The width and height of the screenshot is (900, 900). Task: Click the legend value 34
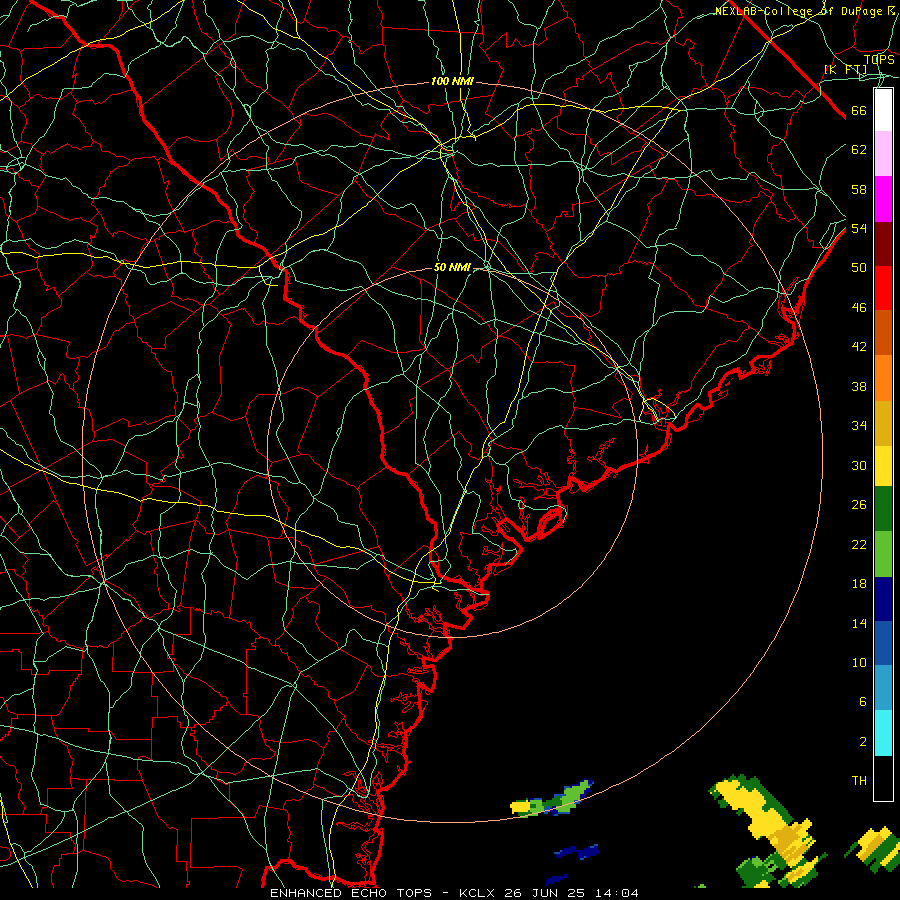coord(859,425)
